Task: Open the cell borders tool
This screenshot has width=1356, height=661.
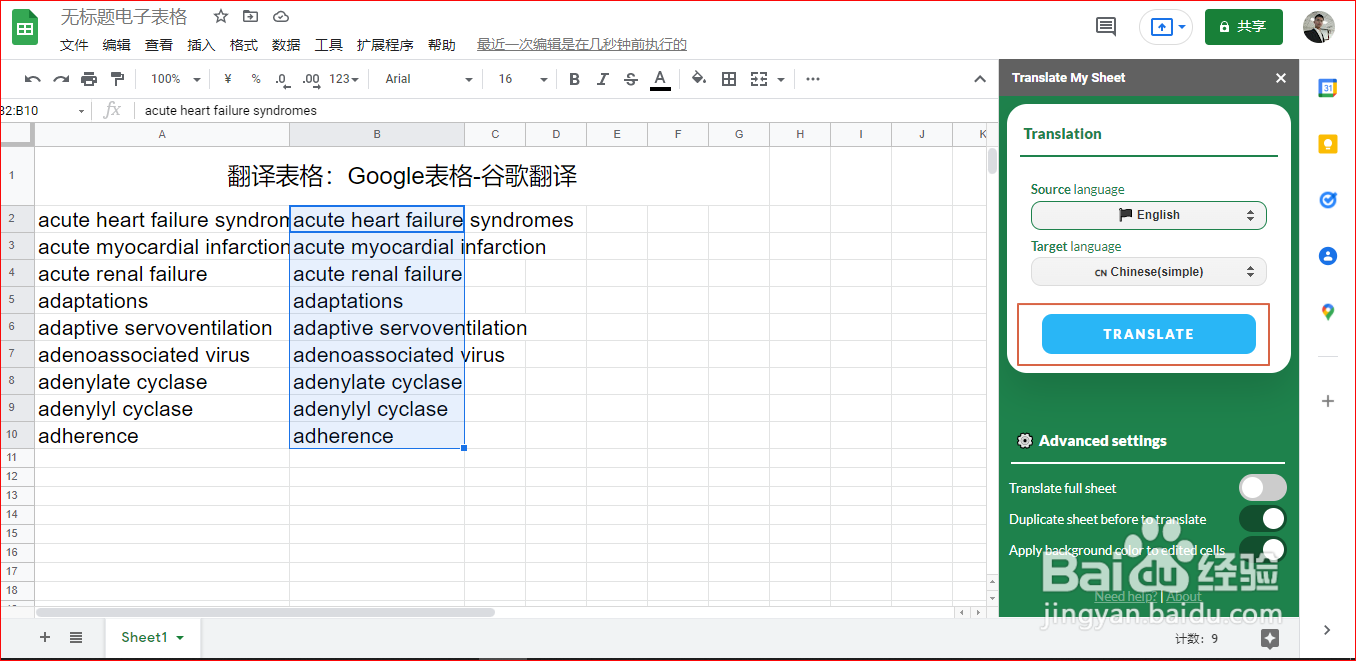Action: [729, 79]
